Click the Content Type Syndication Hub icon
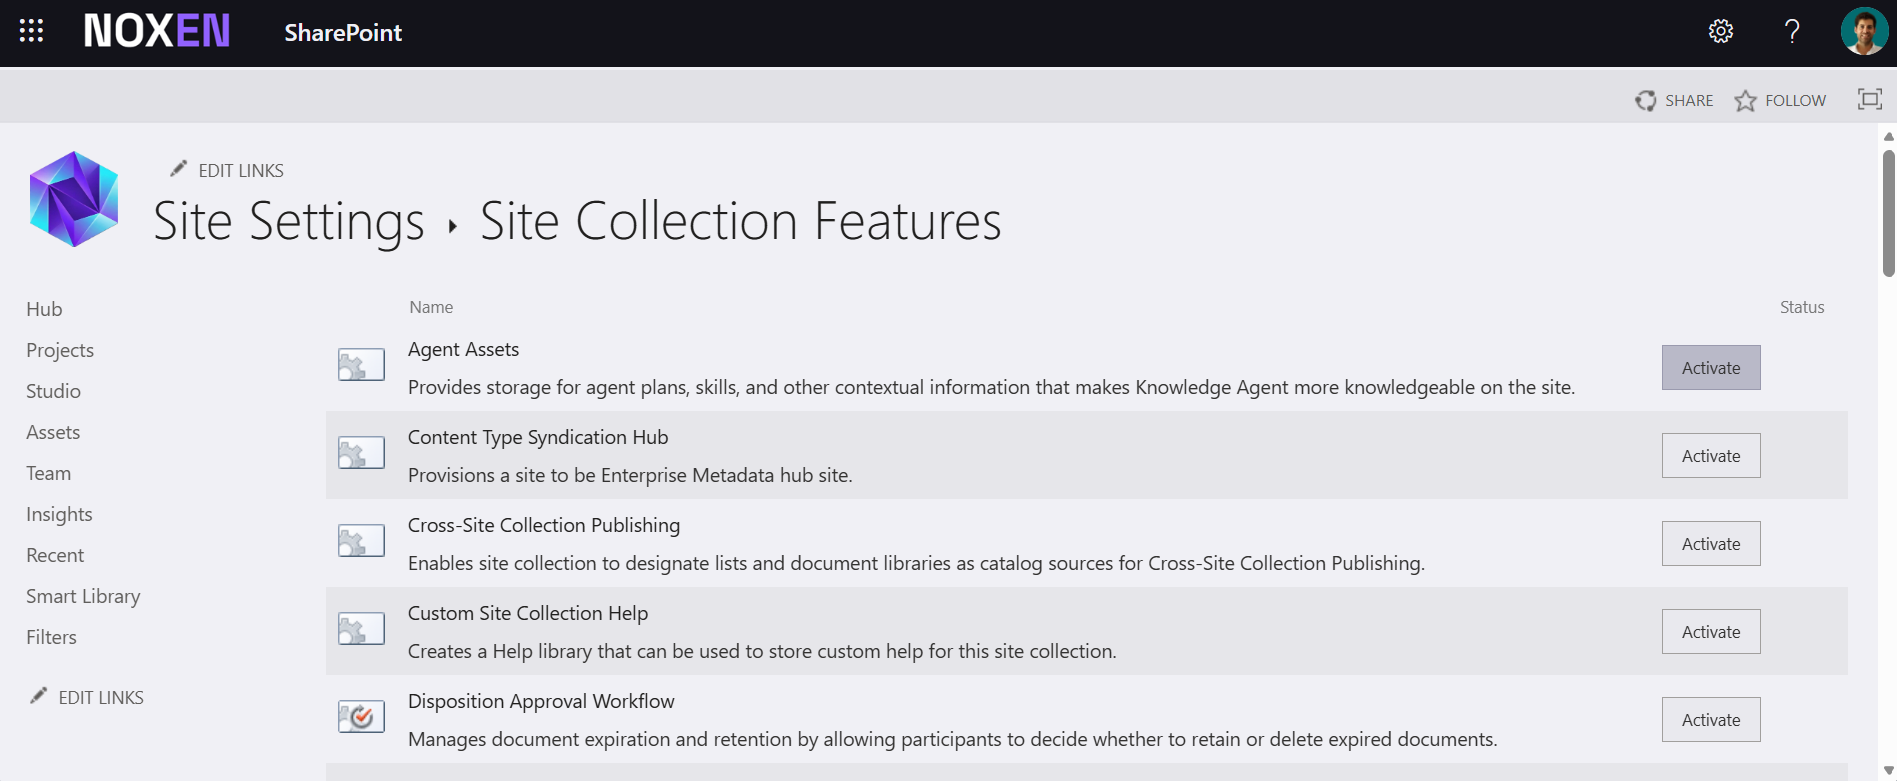 [361, 453]
